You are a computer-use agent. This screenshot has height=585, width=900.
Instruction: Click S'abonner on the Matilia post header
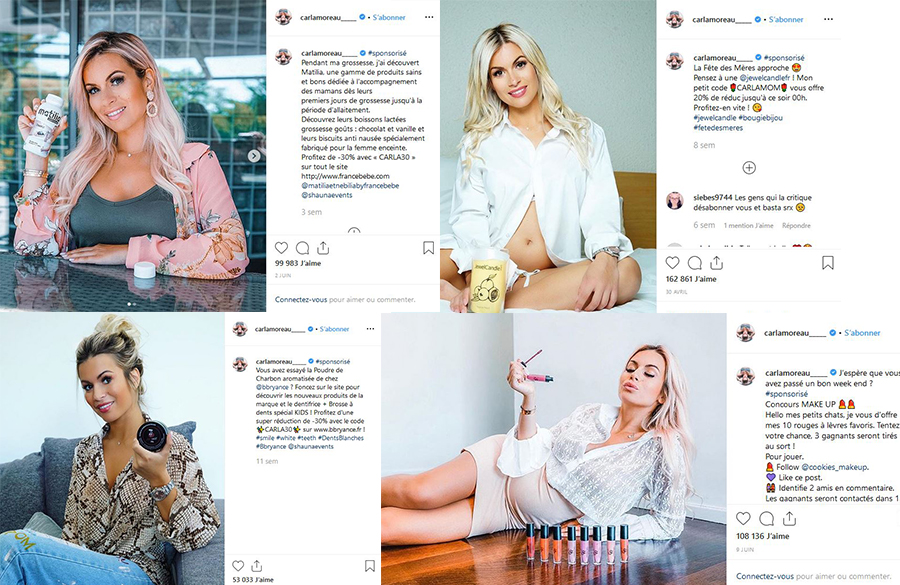tap(389, 17)
